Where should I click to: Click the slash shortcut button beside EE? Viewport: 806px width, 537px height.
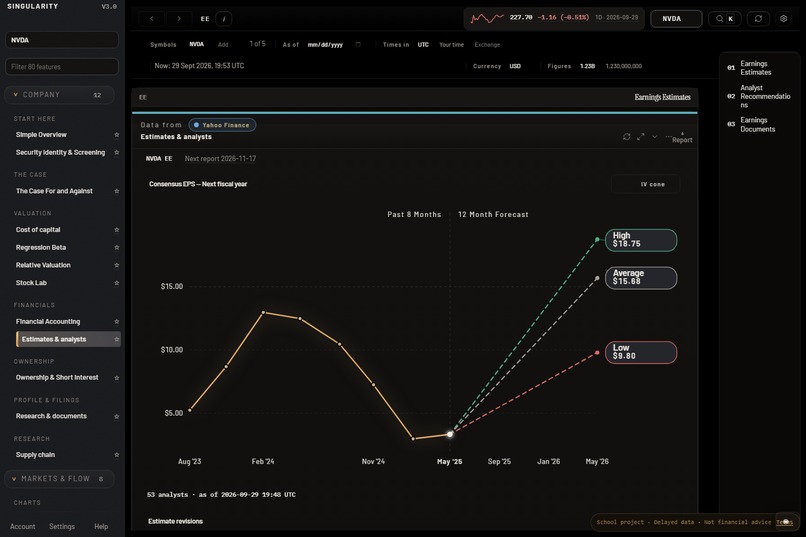[x=224, y=18]
